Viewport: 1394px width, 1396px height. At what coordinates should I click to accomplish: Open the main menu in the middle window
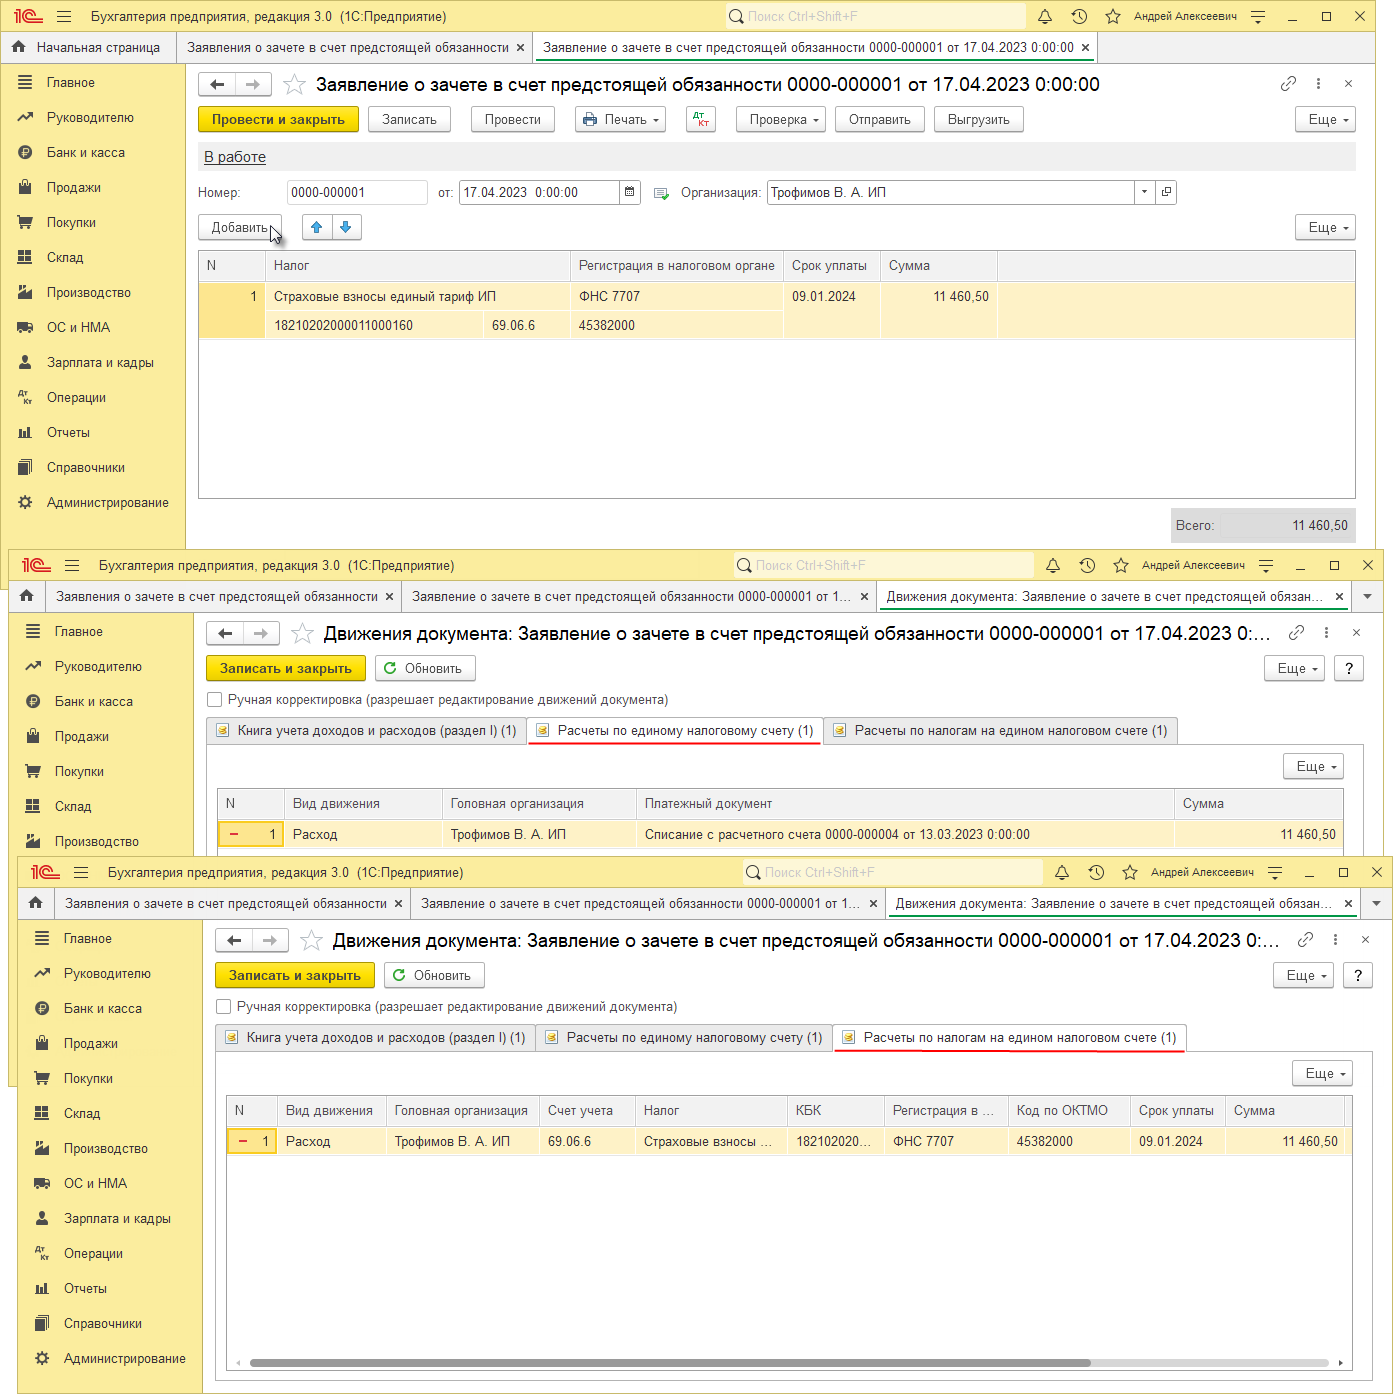[x=72, y=566]
